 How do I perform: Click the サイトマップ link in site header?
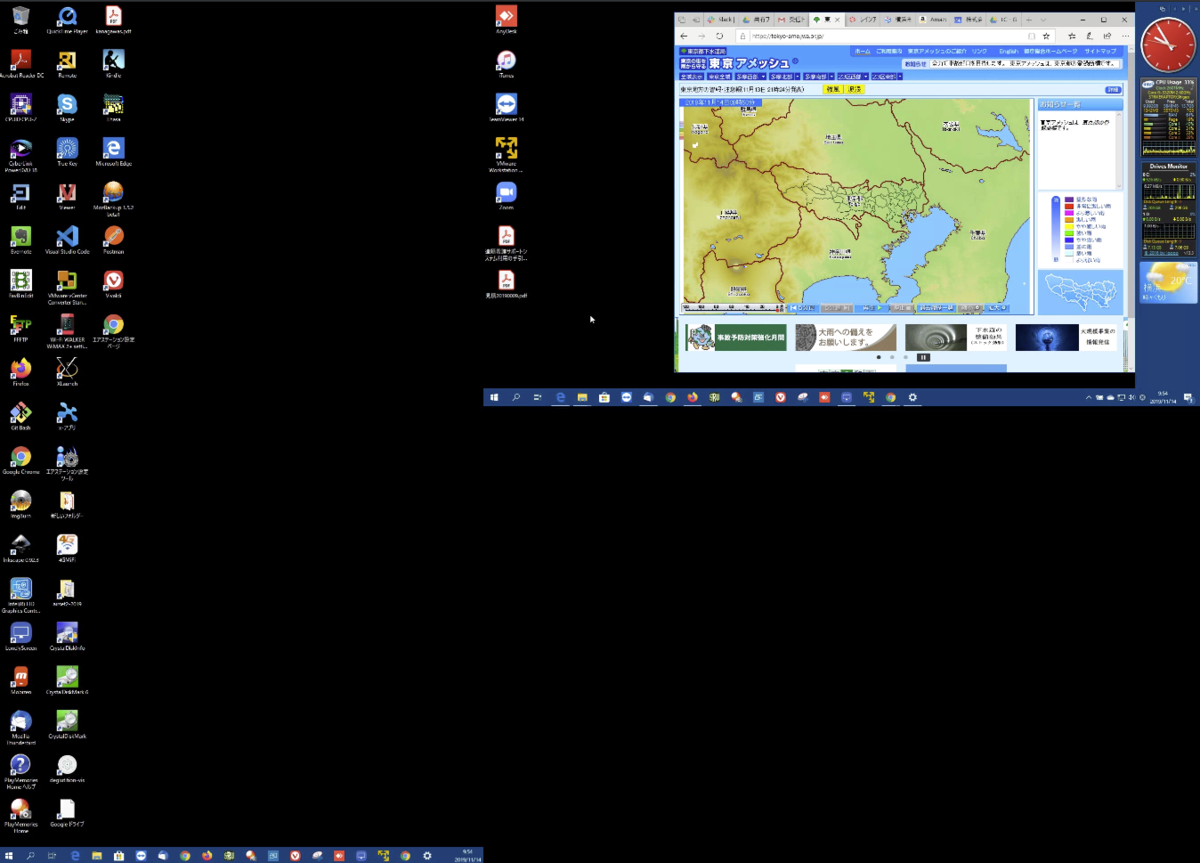coord(1100,51)
